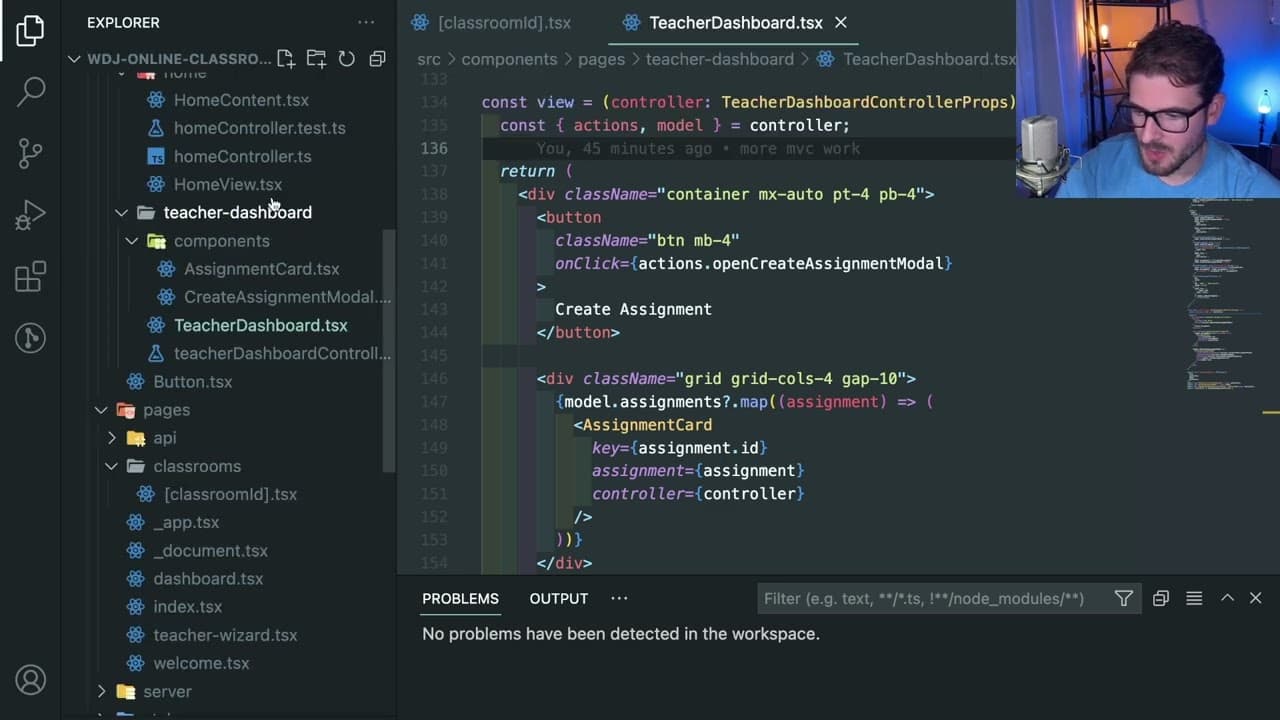Open HomeContent.tsx in the Explorer
The image size is (1280, 720).
pyautogui.click(x=241, y=100)
